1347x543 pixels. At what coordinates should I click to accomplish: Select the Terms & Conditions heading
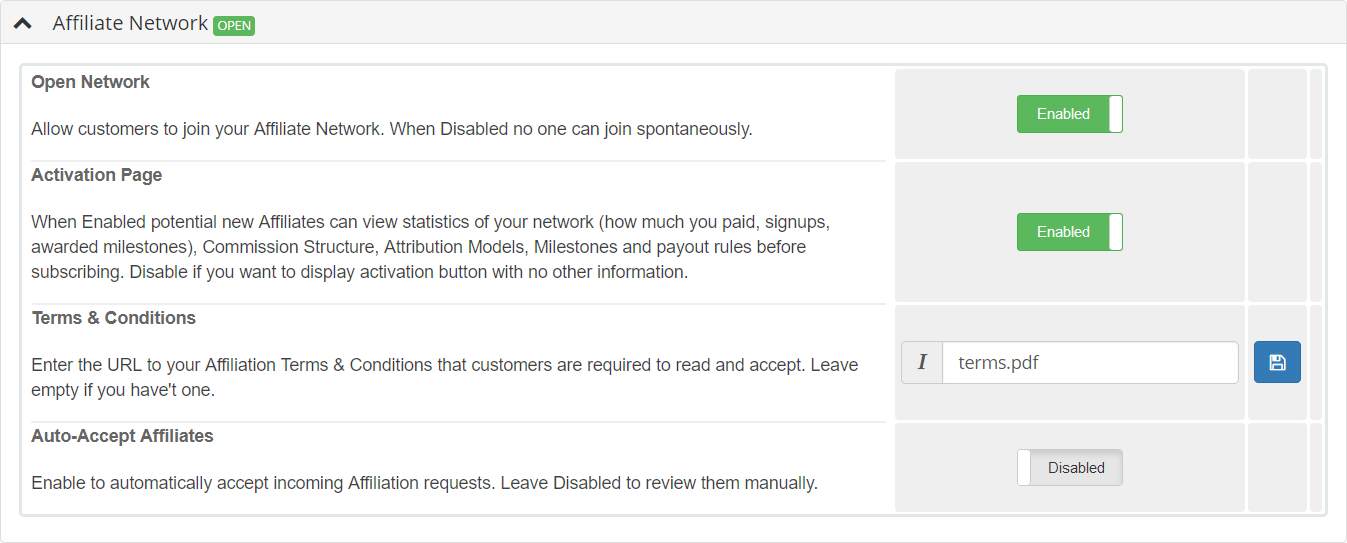click(113, 318)
